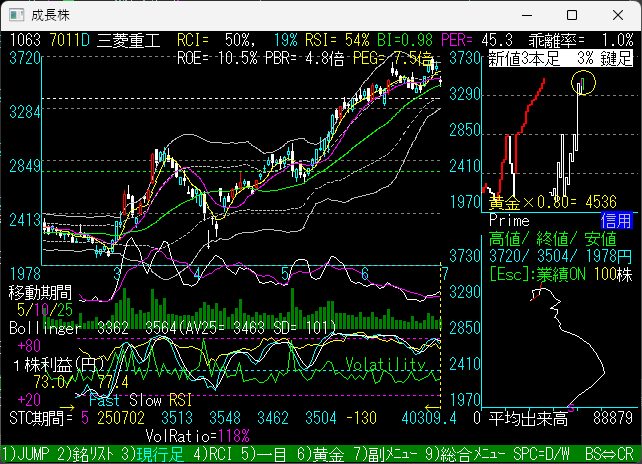The width and height of the screenshot is (642, 464).
Task: Click the Volatility label on oscillator
Action: click(x=385, y=364)
